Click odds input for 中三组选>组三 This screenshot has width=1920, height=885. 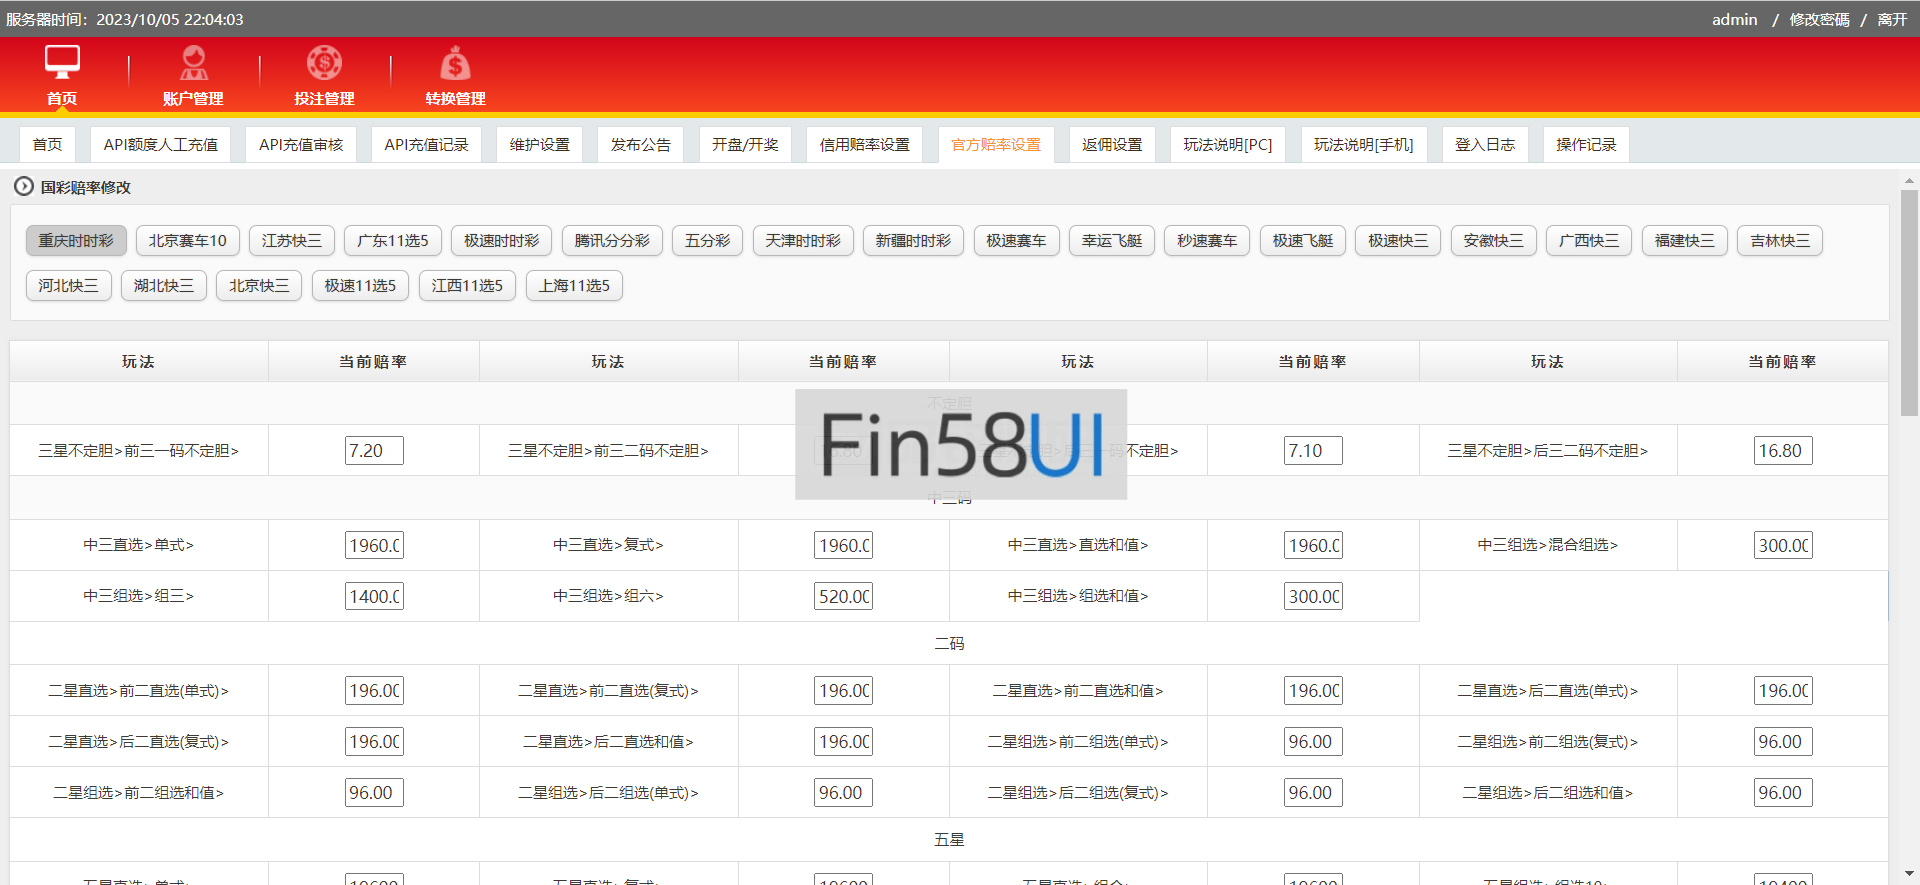(374, 597)
